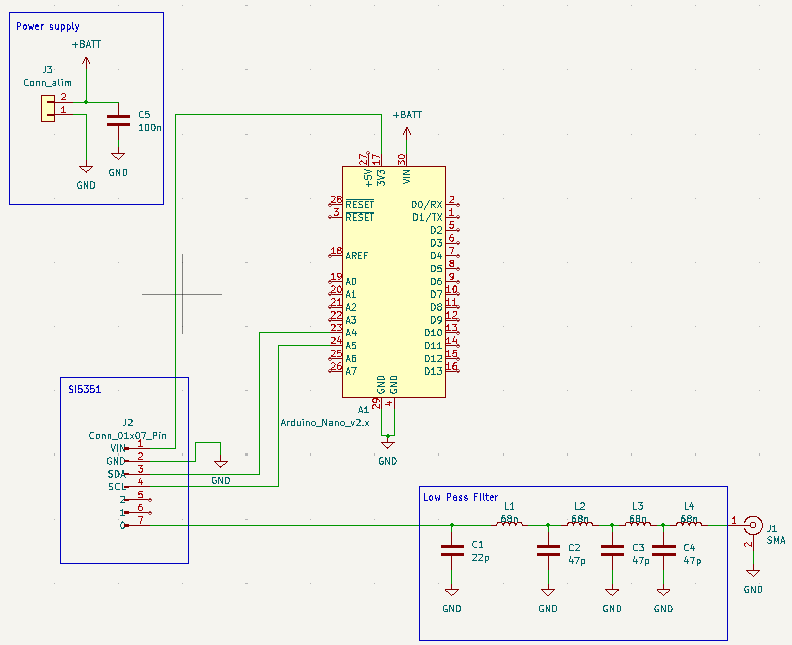Click the "SI5351" box title
This screenshot has width=792, height=645.
[84, 389]
